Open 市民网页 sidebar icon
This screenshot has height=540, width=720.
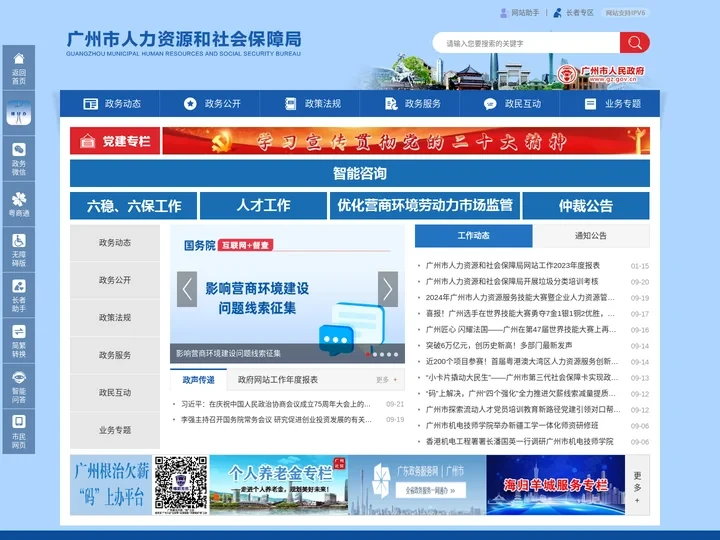(19, 431)
